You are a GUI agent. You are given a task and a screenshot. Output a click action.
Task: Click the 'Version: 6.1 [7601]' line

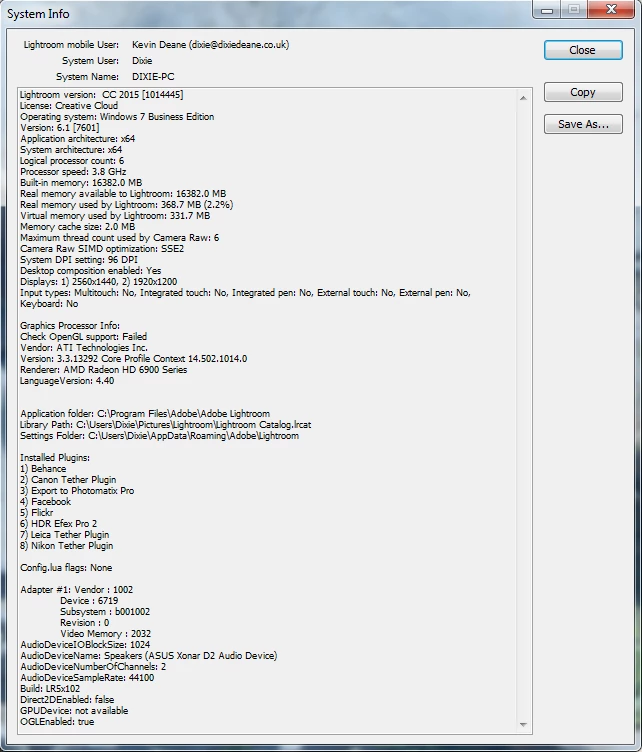(60, 128)
